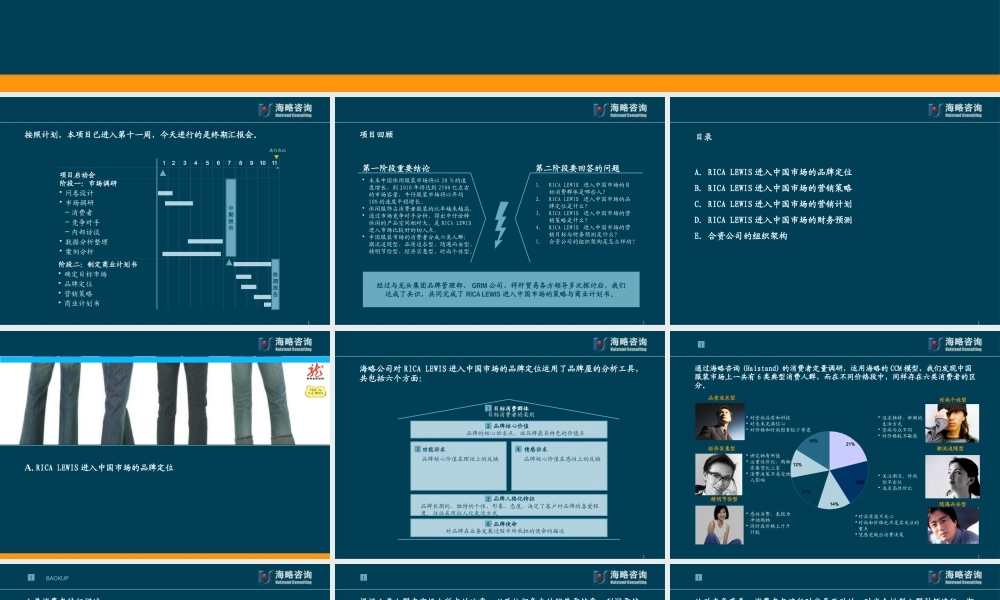Click the 情感诉求 box
Image resolution: width=1000 pixels, height=600 pixels.
[559, 466]
